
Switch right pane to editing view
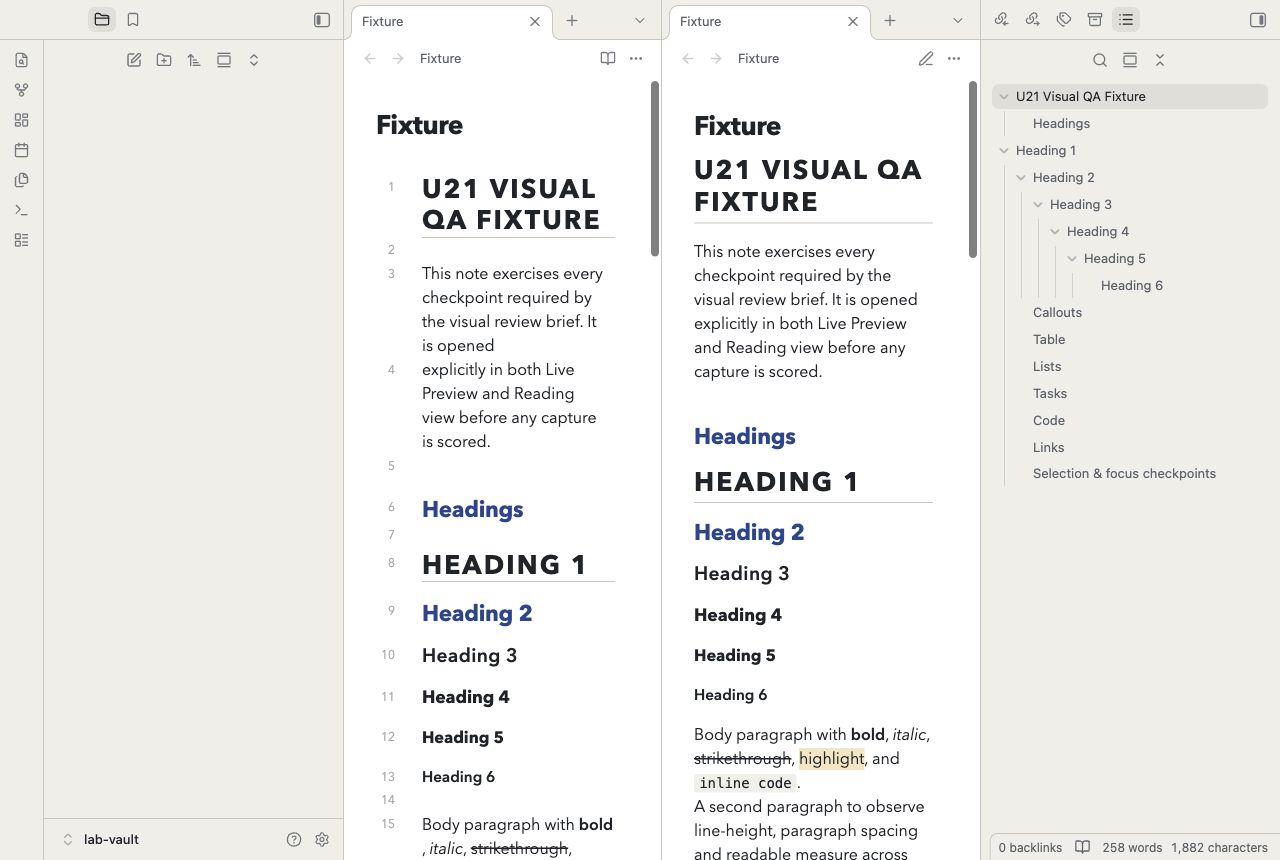click(926, 59)
